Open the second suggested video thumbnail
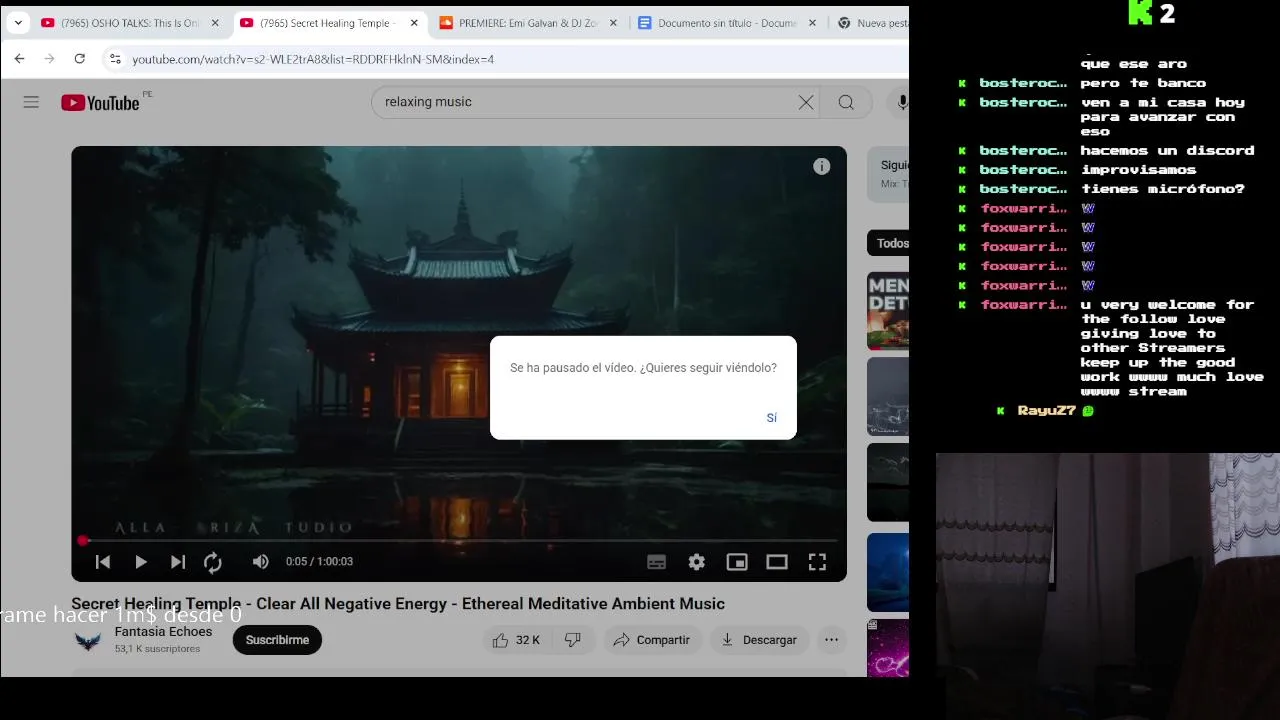Viewport: 1280px width, 720px height. pyautogui.click(x=888, y=396)
